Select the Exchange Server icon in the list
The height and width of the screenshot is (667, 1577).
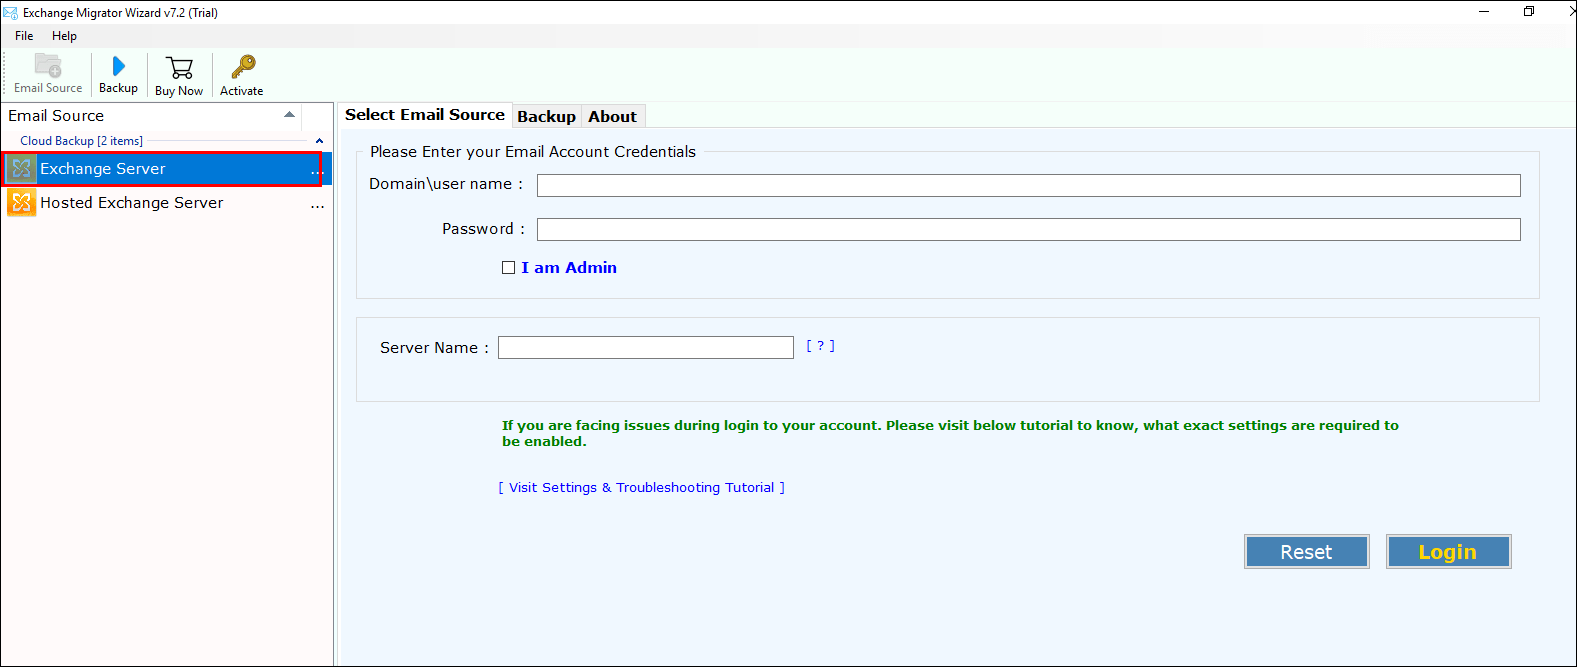point(21,169)
